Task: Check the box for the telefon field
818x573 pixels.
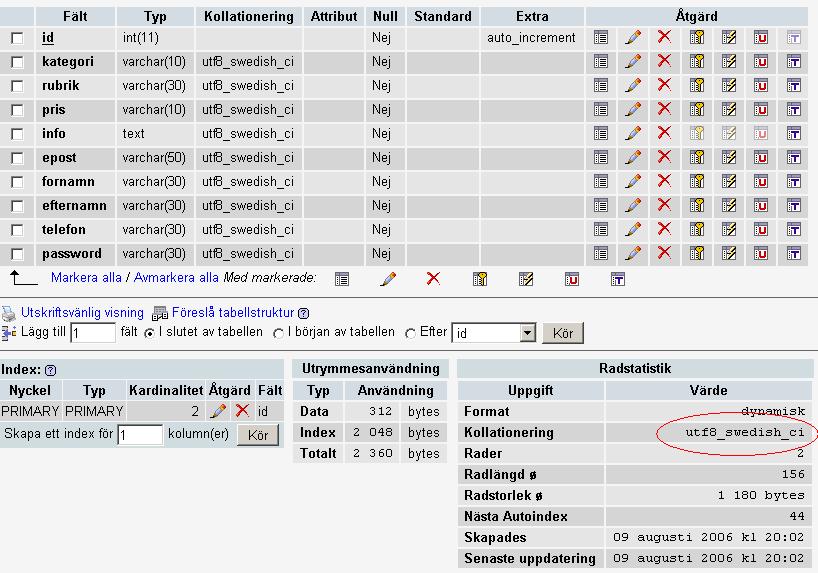Action: [x=17, y=230]
